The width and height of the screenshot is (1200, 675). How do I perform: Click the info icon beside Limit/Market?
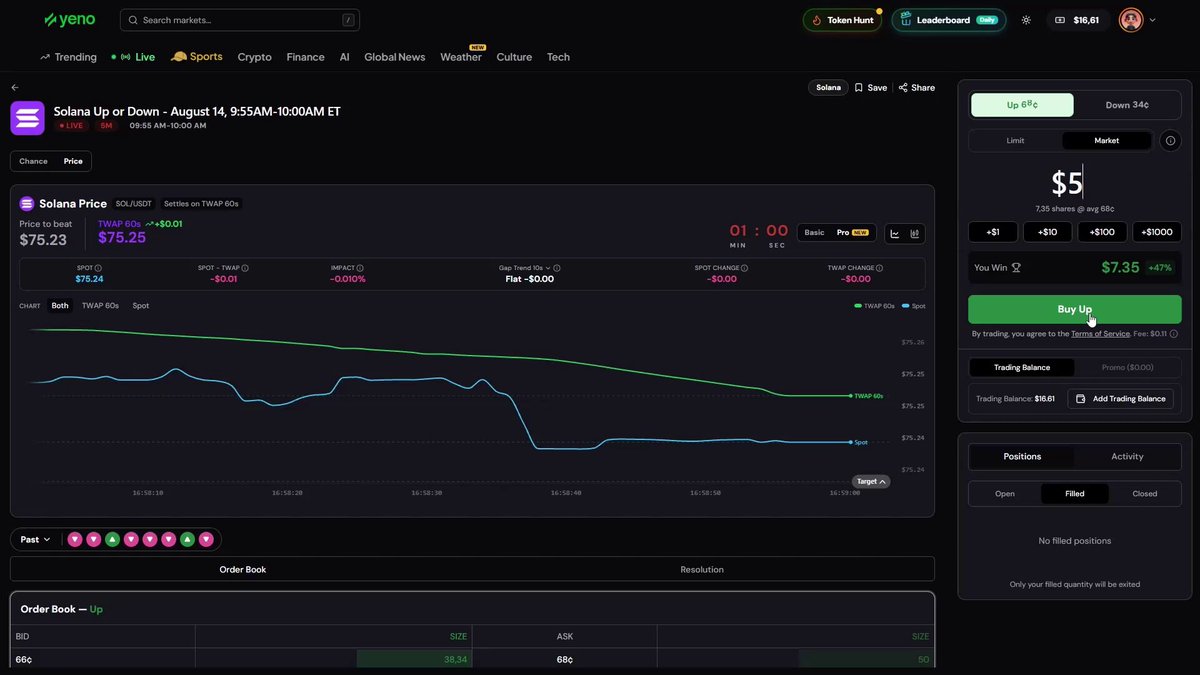tap(1171, 141)
